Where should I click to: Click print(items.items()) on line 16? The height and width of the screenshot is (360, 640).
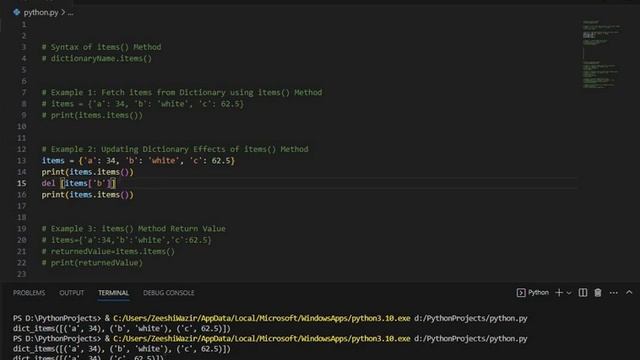click(x=87, y=195)
